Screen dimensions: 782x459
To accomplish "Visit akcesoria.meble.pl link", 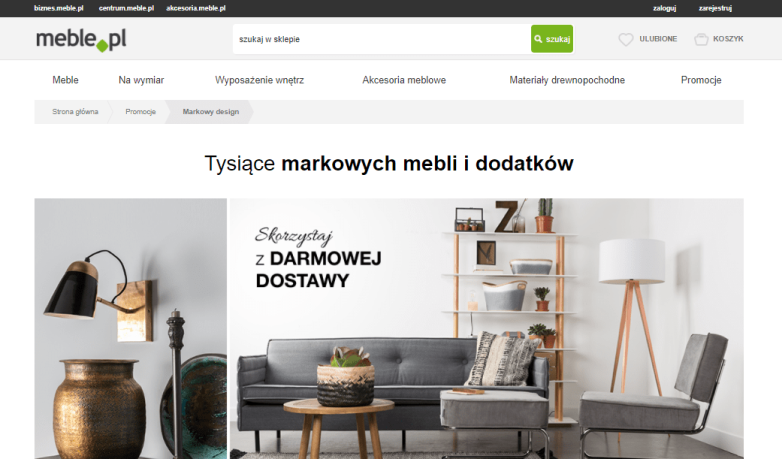I will pos(196,8).
